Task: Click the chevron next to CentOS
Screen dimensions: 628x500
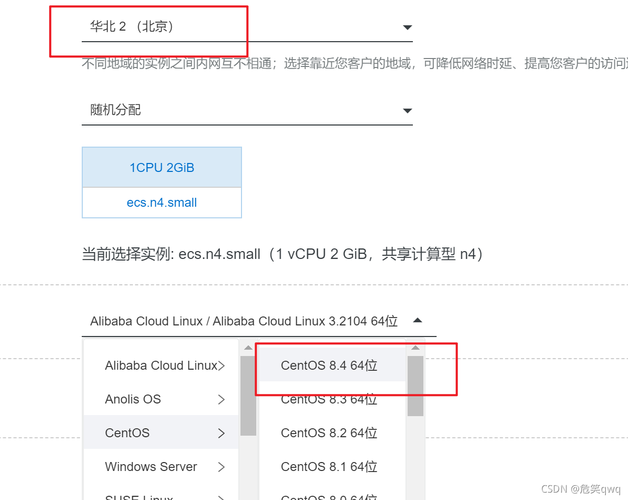Action: [x=221, y=433]
